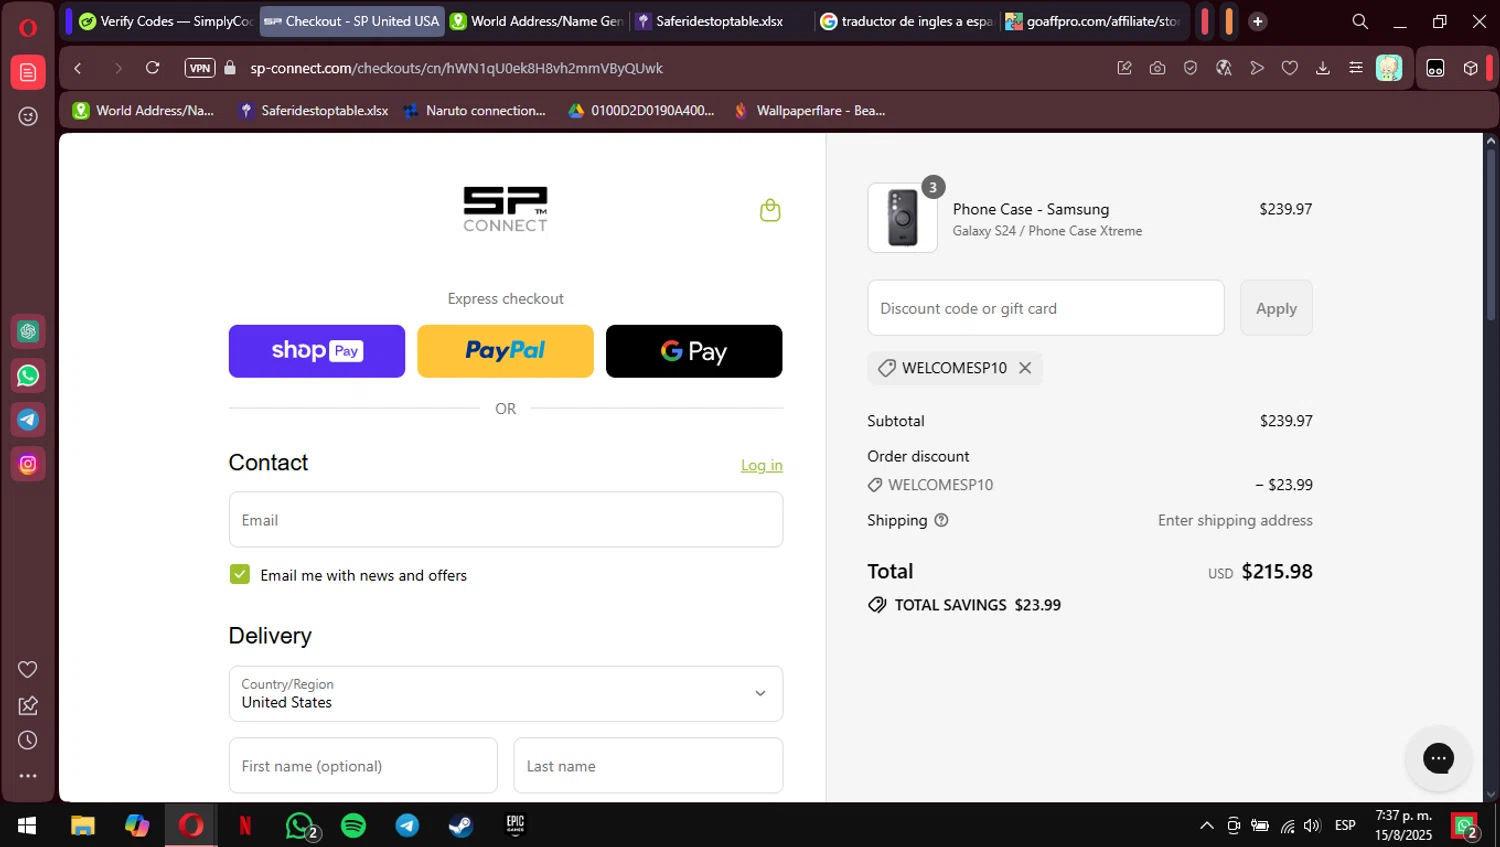The height and width of the screenshot is (847, 1500).
Task: Open 0100D2D0190A400 Drive bookmark
Action: click(x=641, y=111)
